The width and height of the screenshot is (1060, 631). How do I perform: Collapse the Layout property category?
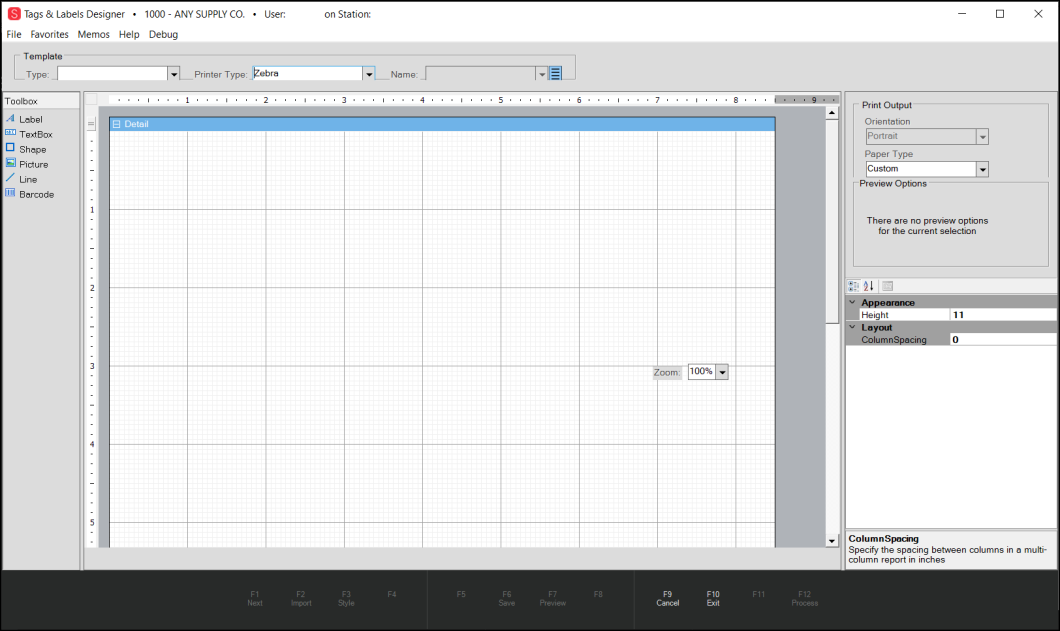pos(852,327)
